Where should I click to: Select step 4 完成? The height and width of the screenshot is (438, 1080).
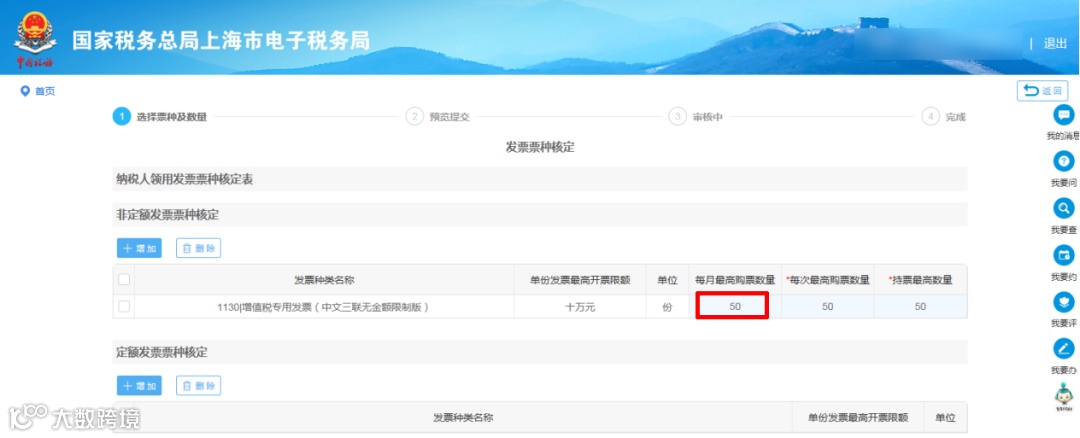point(944,116)
